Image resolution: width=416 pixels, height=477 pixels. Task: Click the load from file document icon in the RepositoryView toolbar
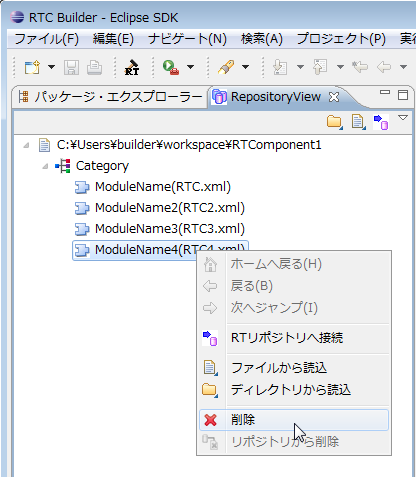click(358, 122)
